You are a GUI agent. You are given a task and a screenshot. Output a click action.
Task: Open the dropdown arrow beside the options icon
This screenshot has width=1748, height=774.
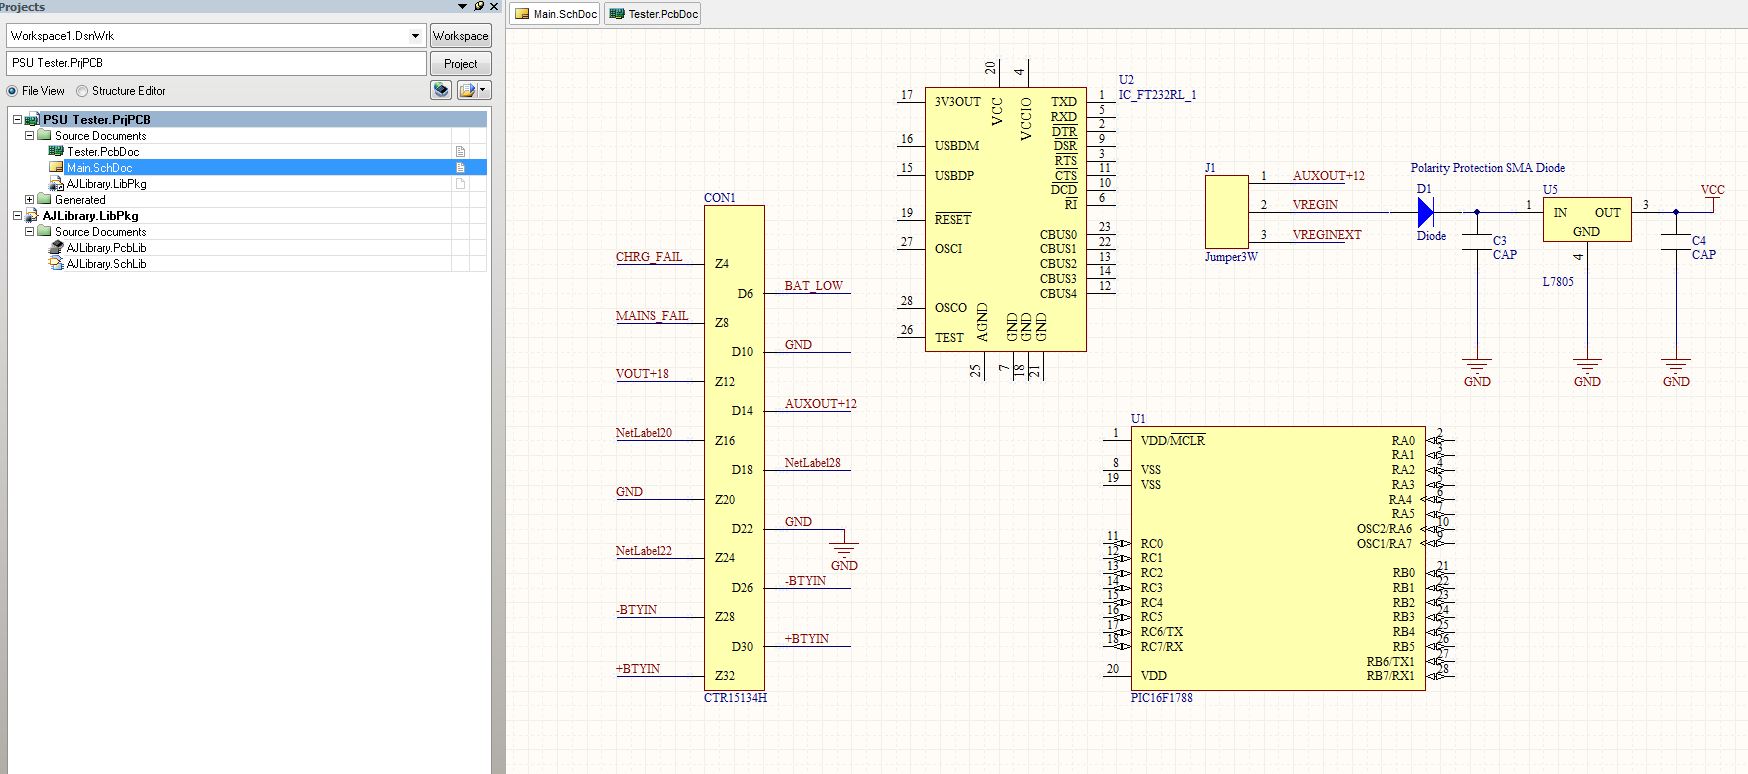click(484, 90)
